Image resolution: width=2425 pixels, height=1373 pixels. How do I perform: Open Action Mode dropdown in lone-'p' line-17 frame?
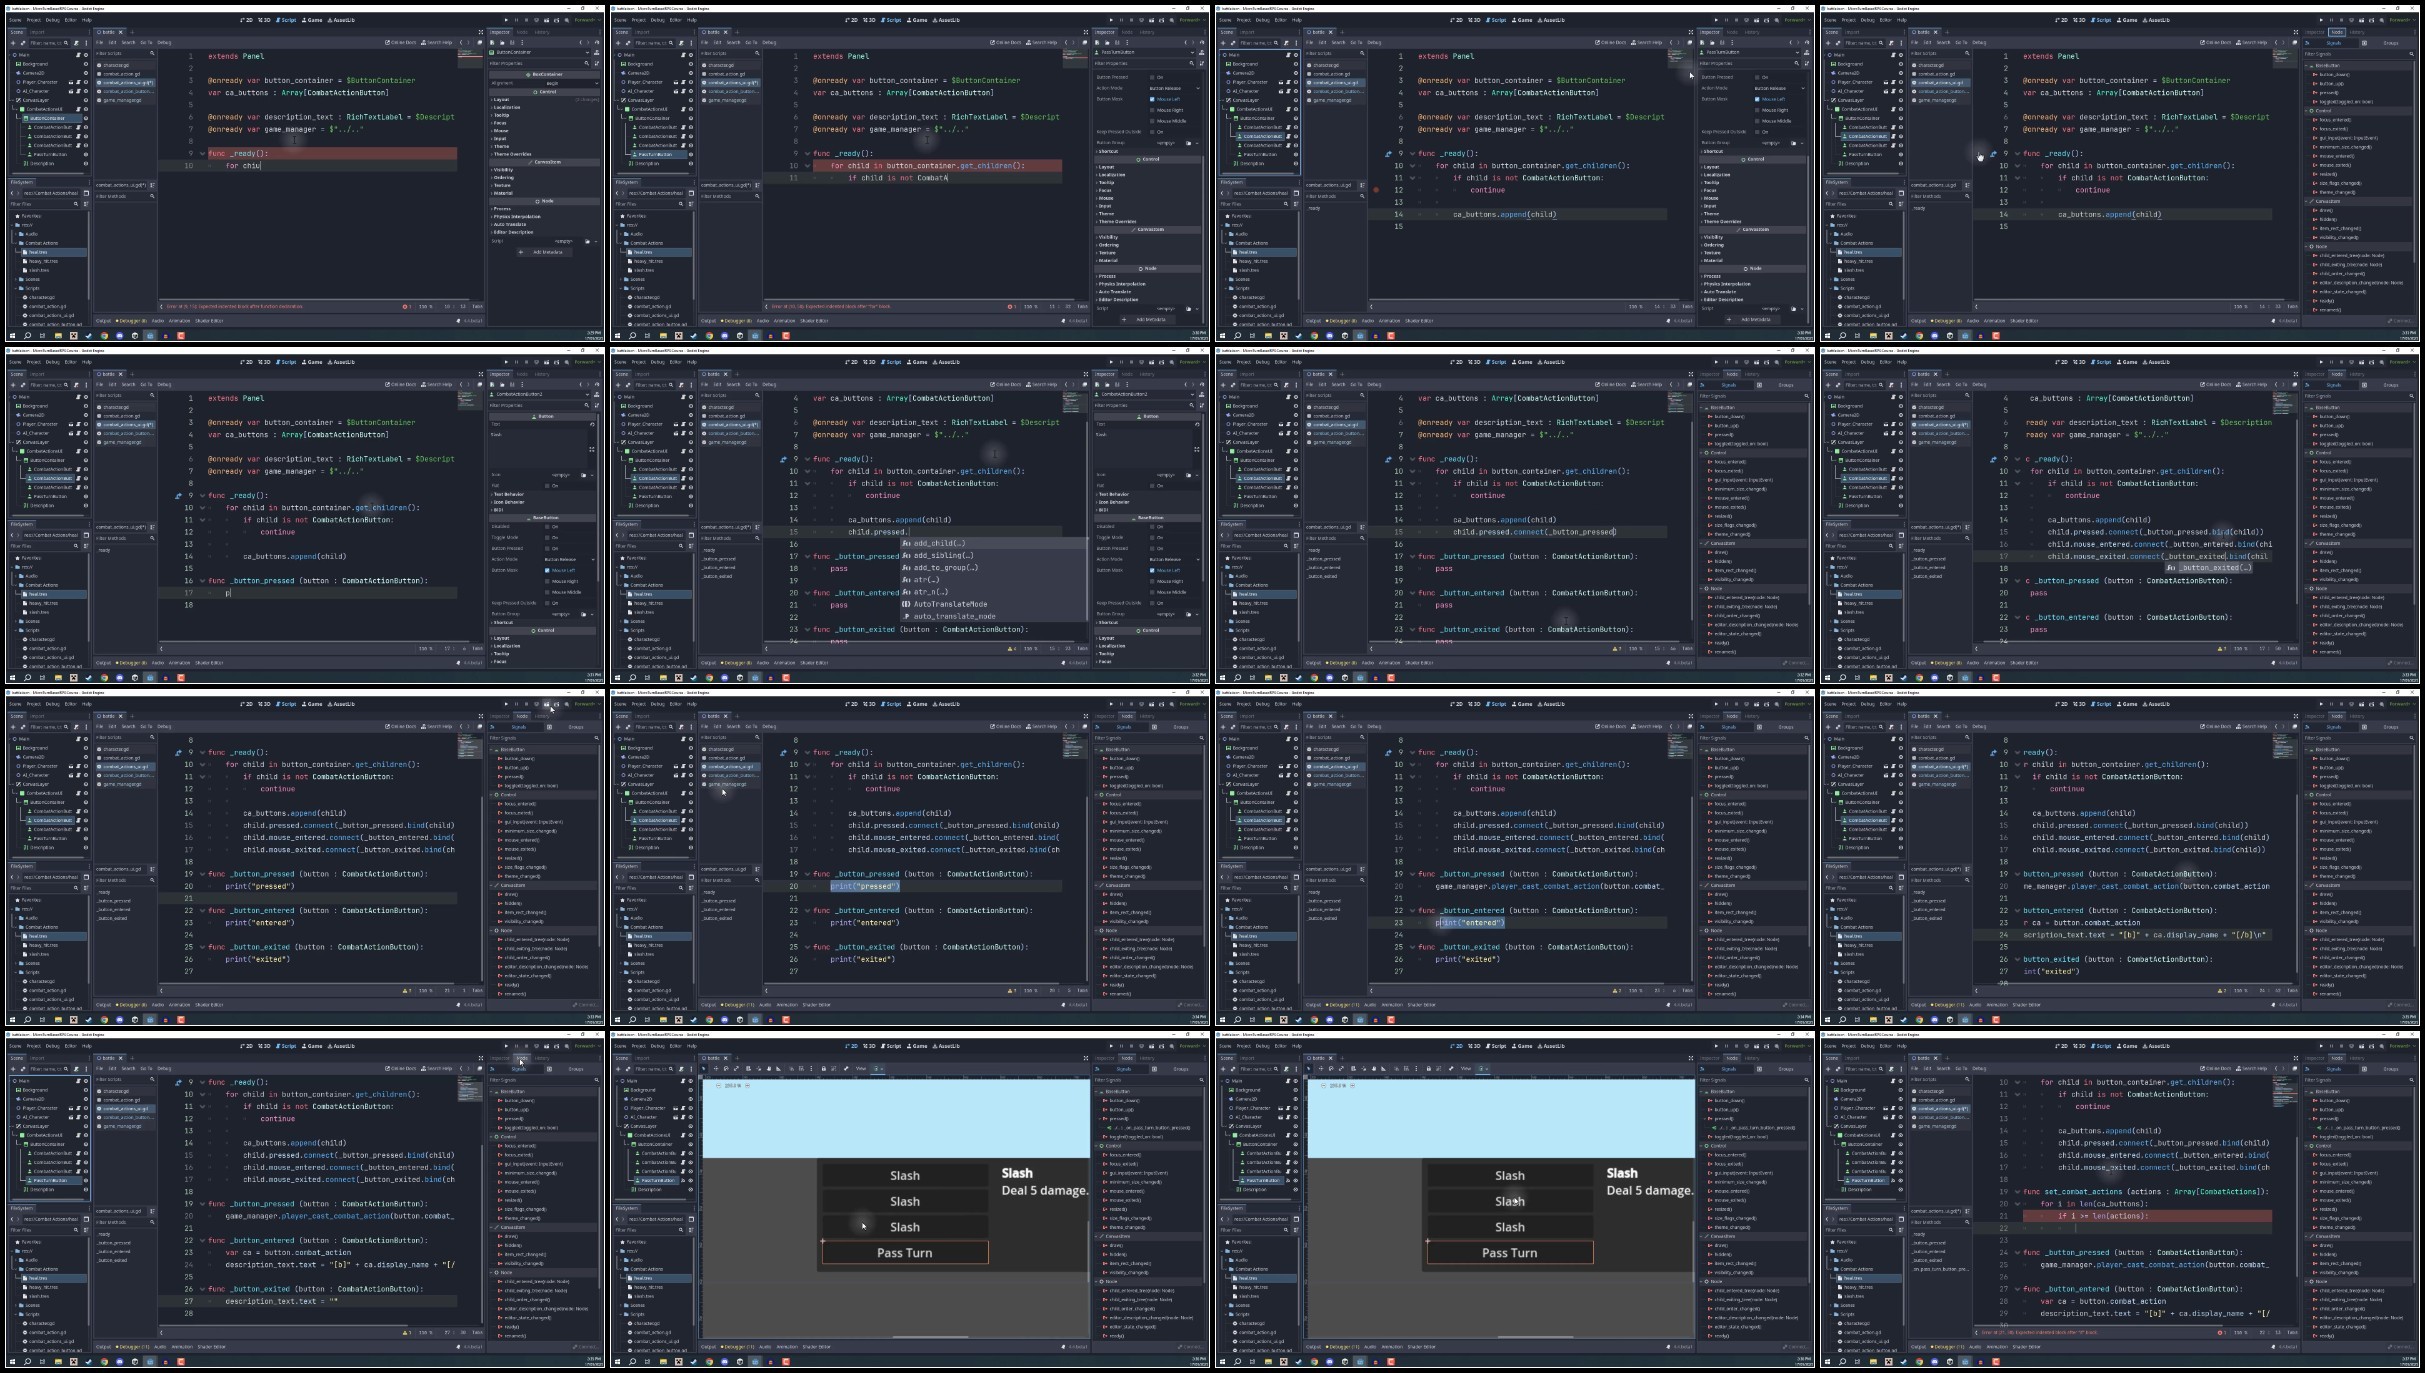pyautogui.click(x=570, y=559)
